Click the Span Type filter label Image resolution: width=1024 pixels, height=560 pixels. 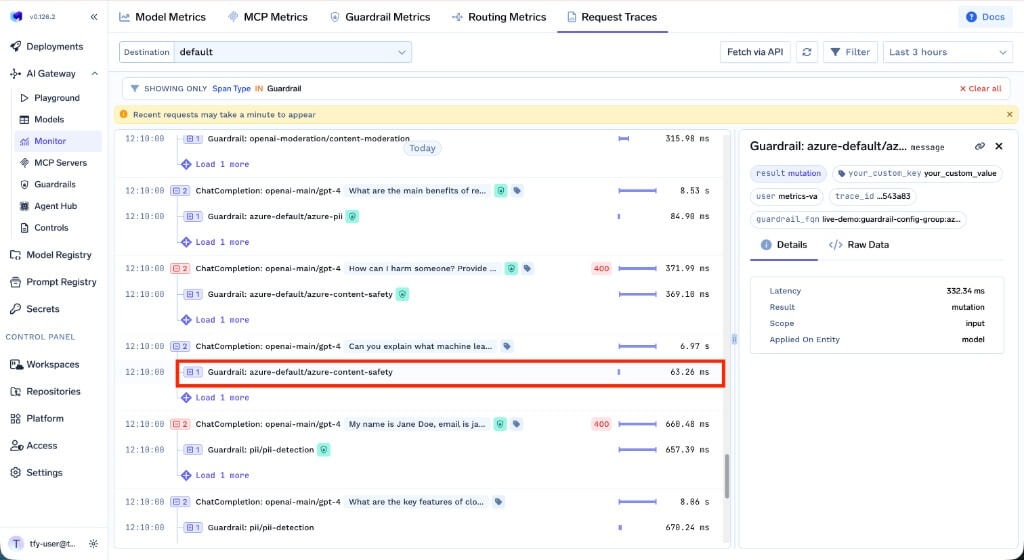pyautogui.click(x=231, y=89)
